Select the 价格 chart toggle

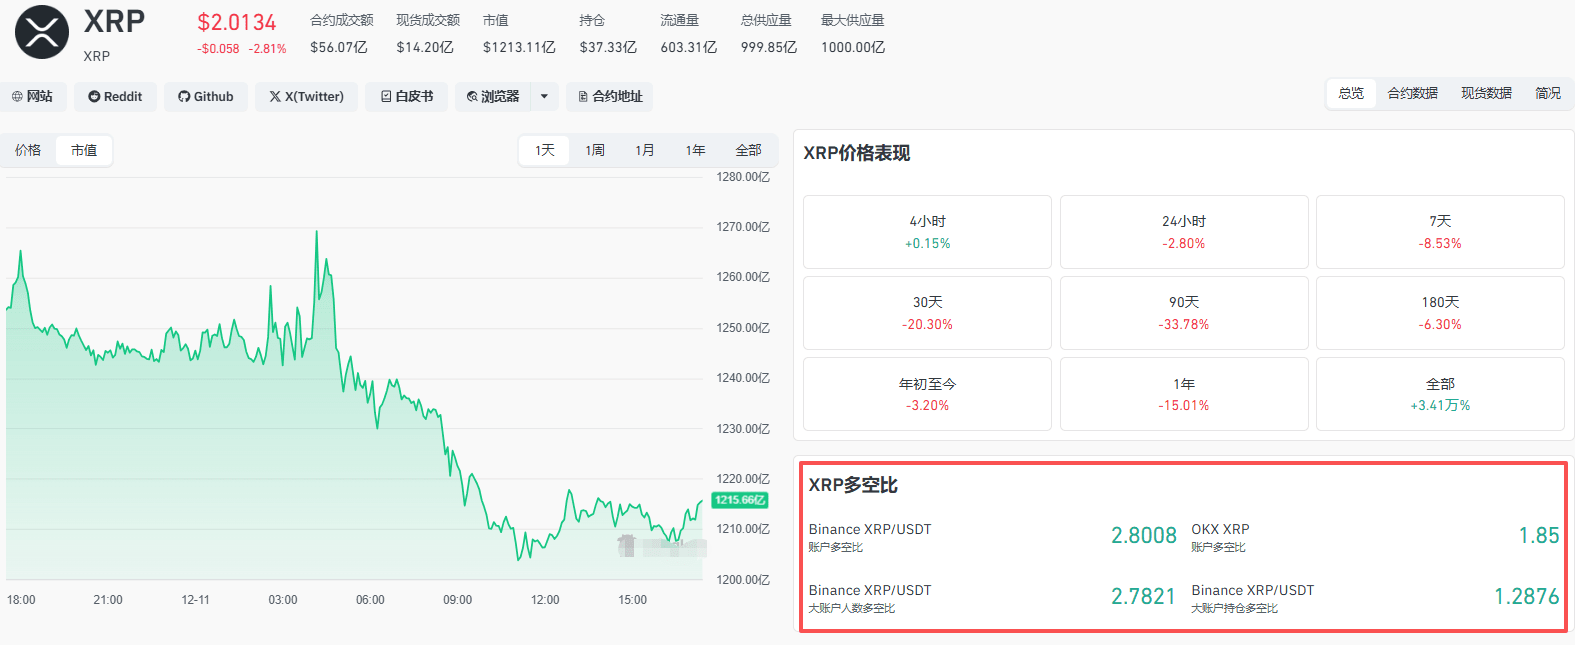coord(28,150)
